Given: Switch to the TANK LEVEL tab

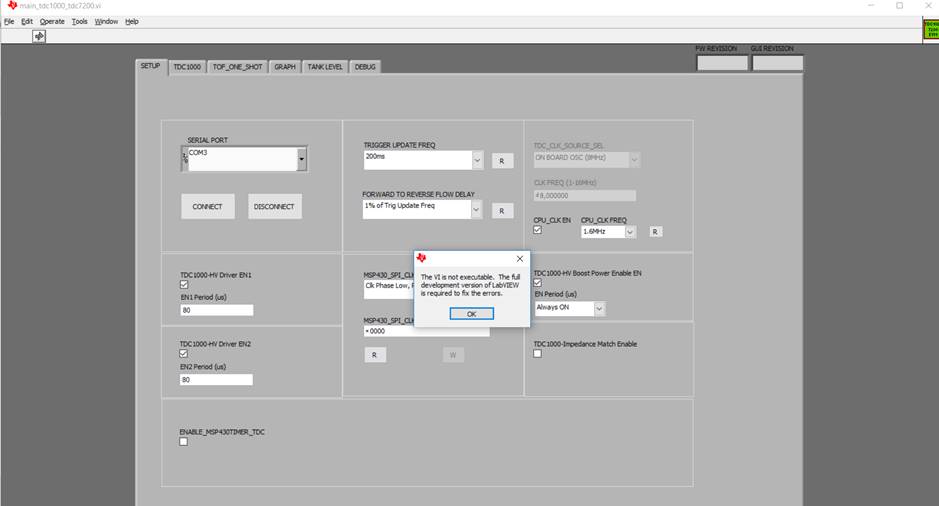Looking at the screenshot, I should click(325, 67).
